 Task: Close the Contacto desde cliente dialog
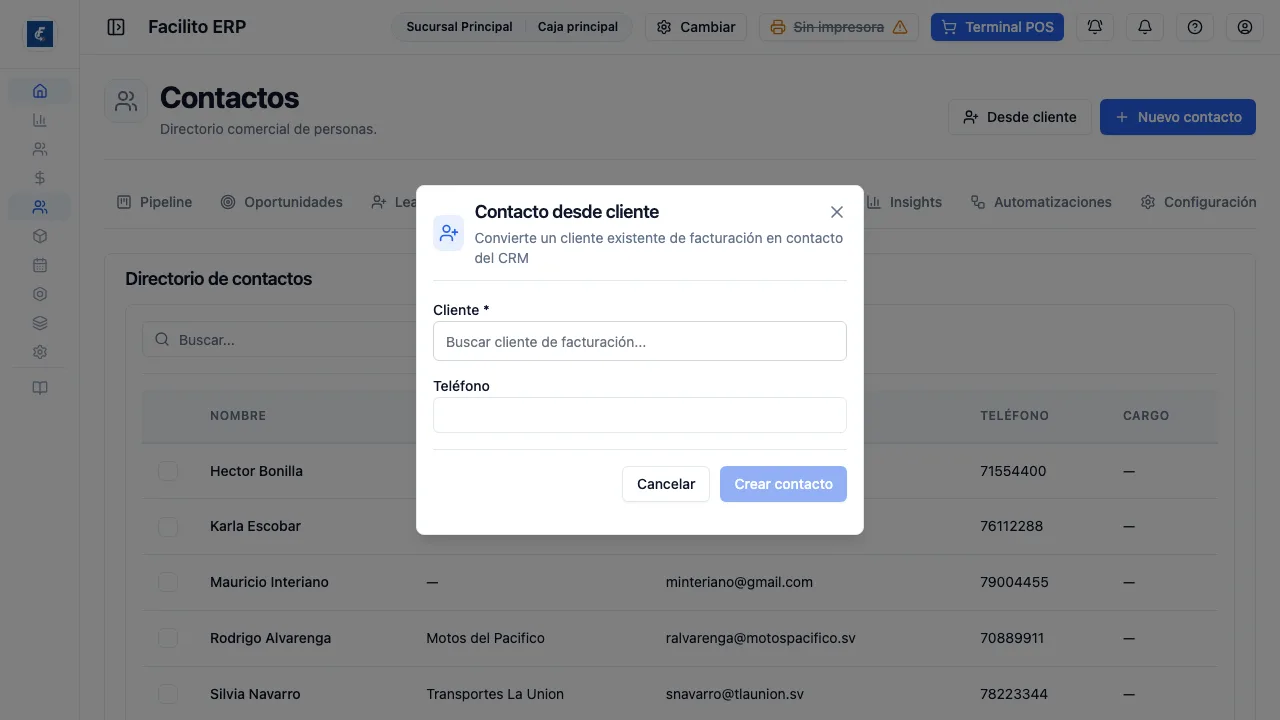click(x=837, y=212)
